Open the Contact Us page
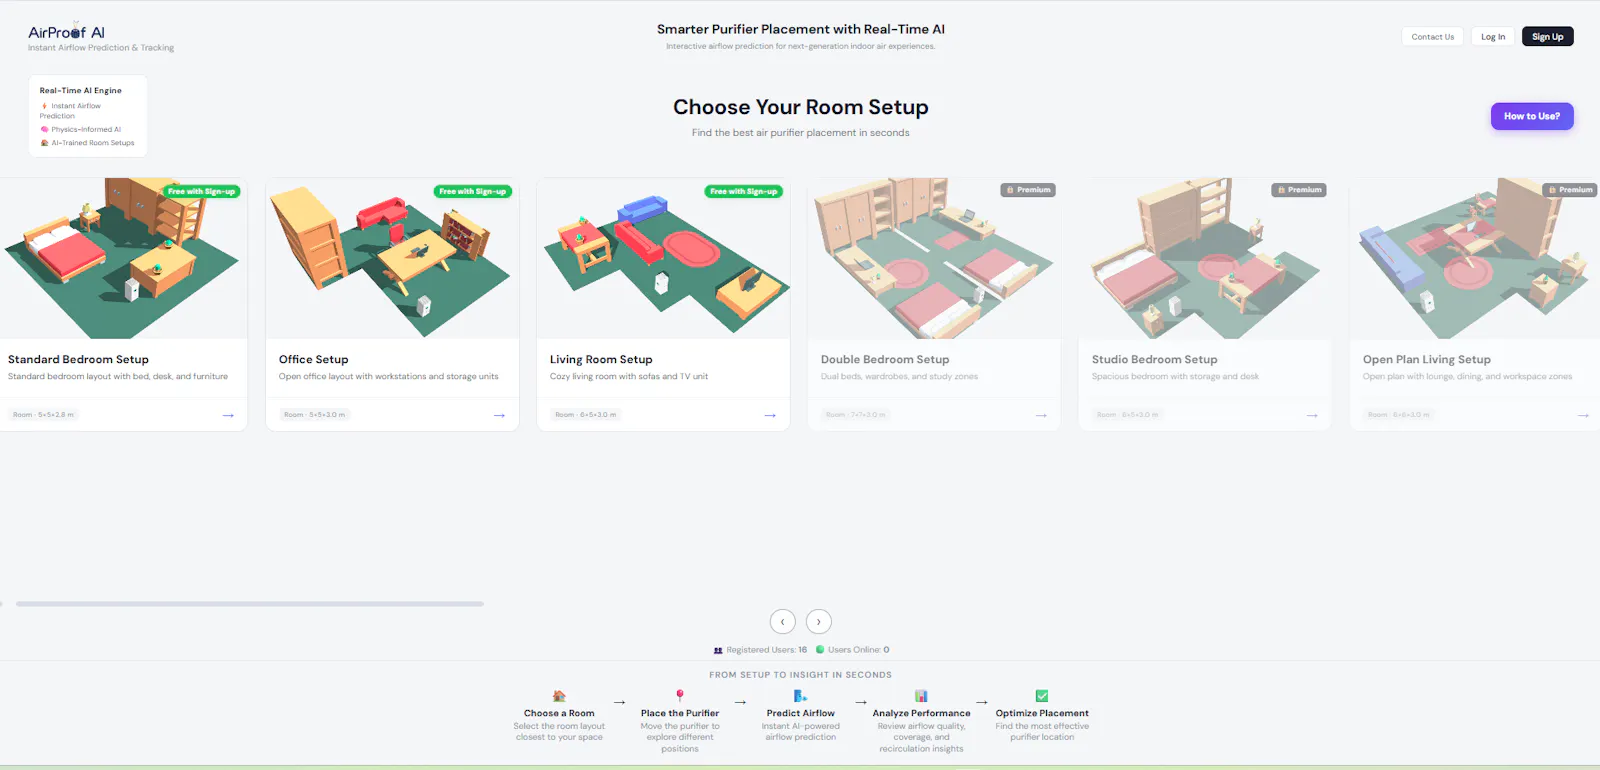This screenshot has width=1600, height=770. tap(1432, 37)
